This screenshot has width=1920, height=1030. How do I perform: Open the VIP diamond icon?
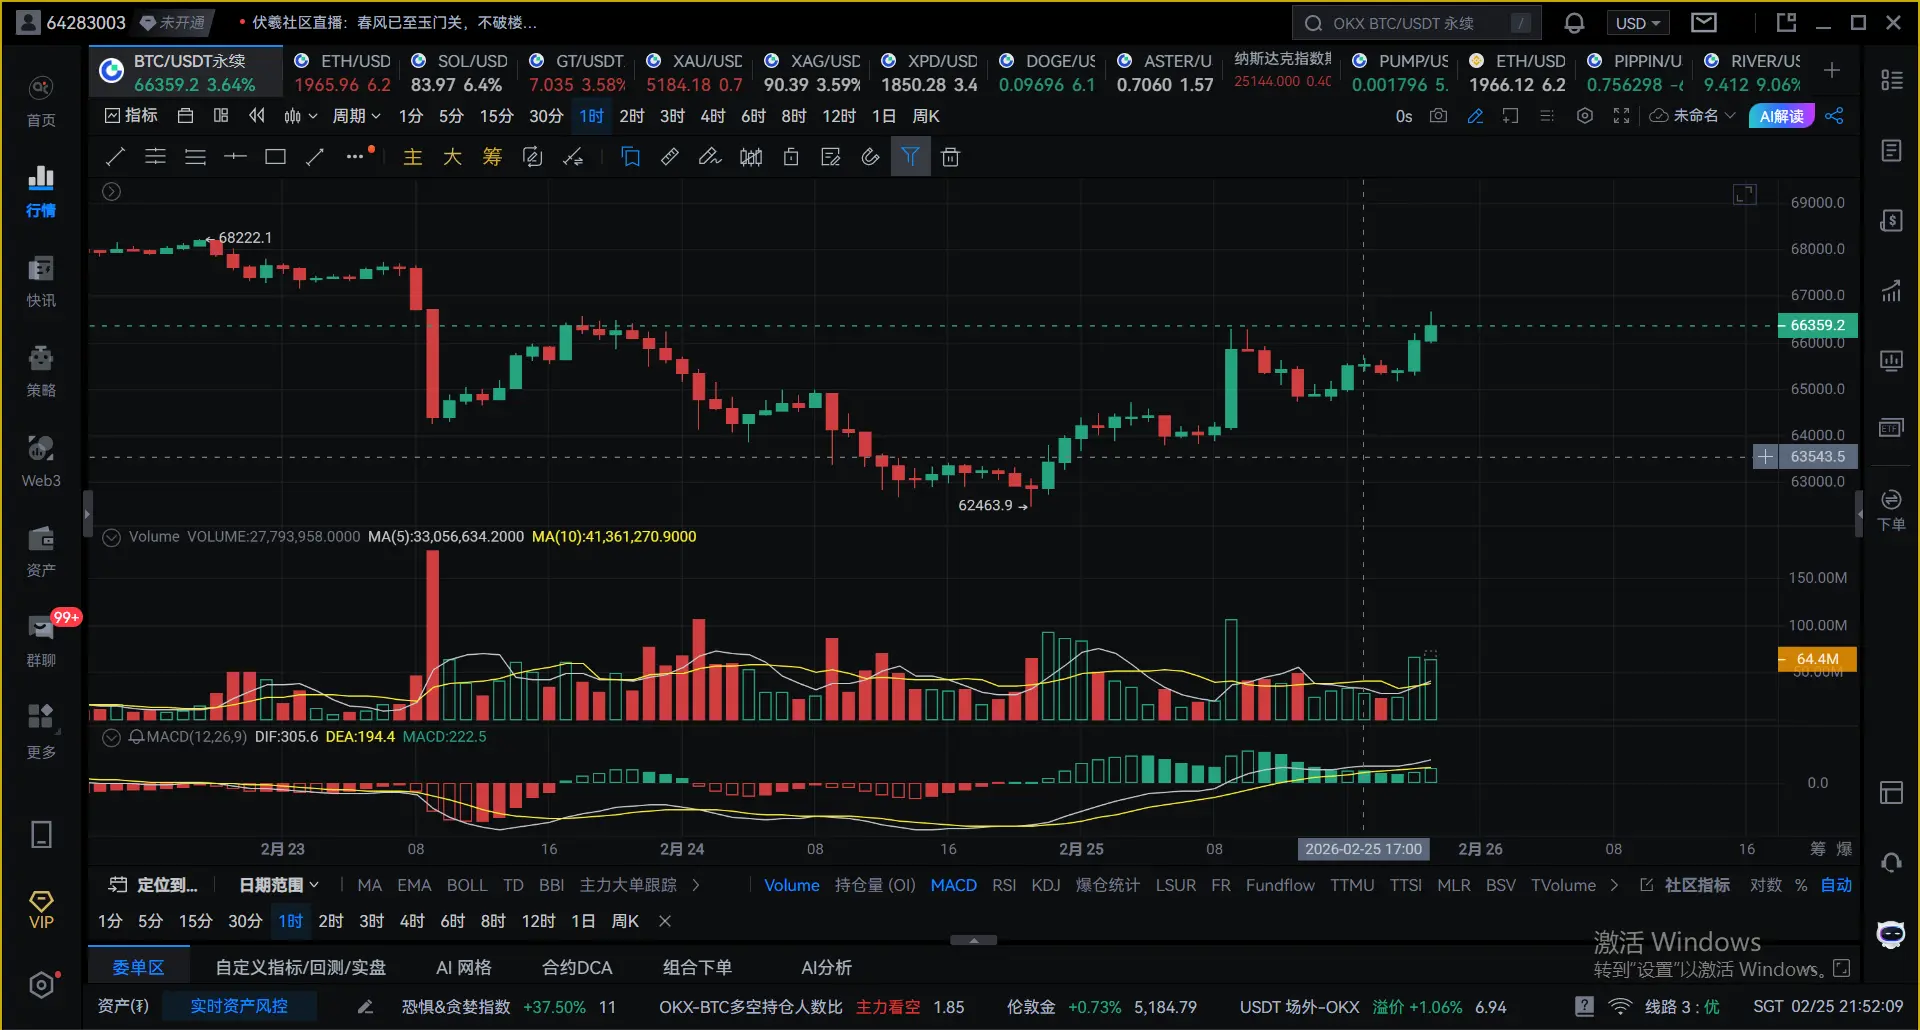pos(41,909)
